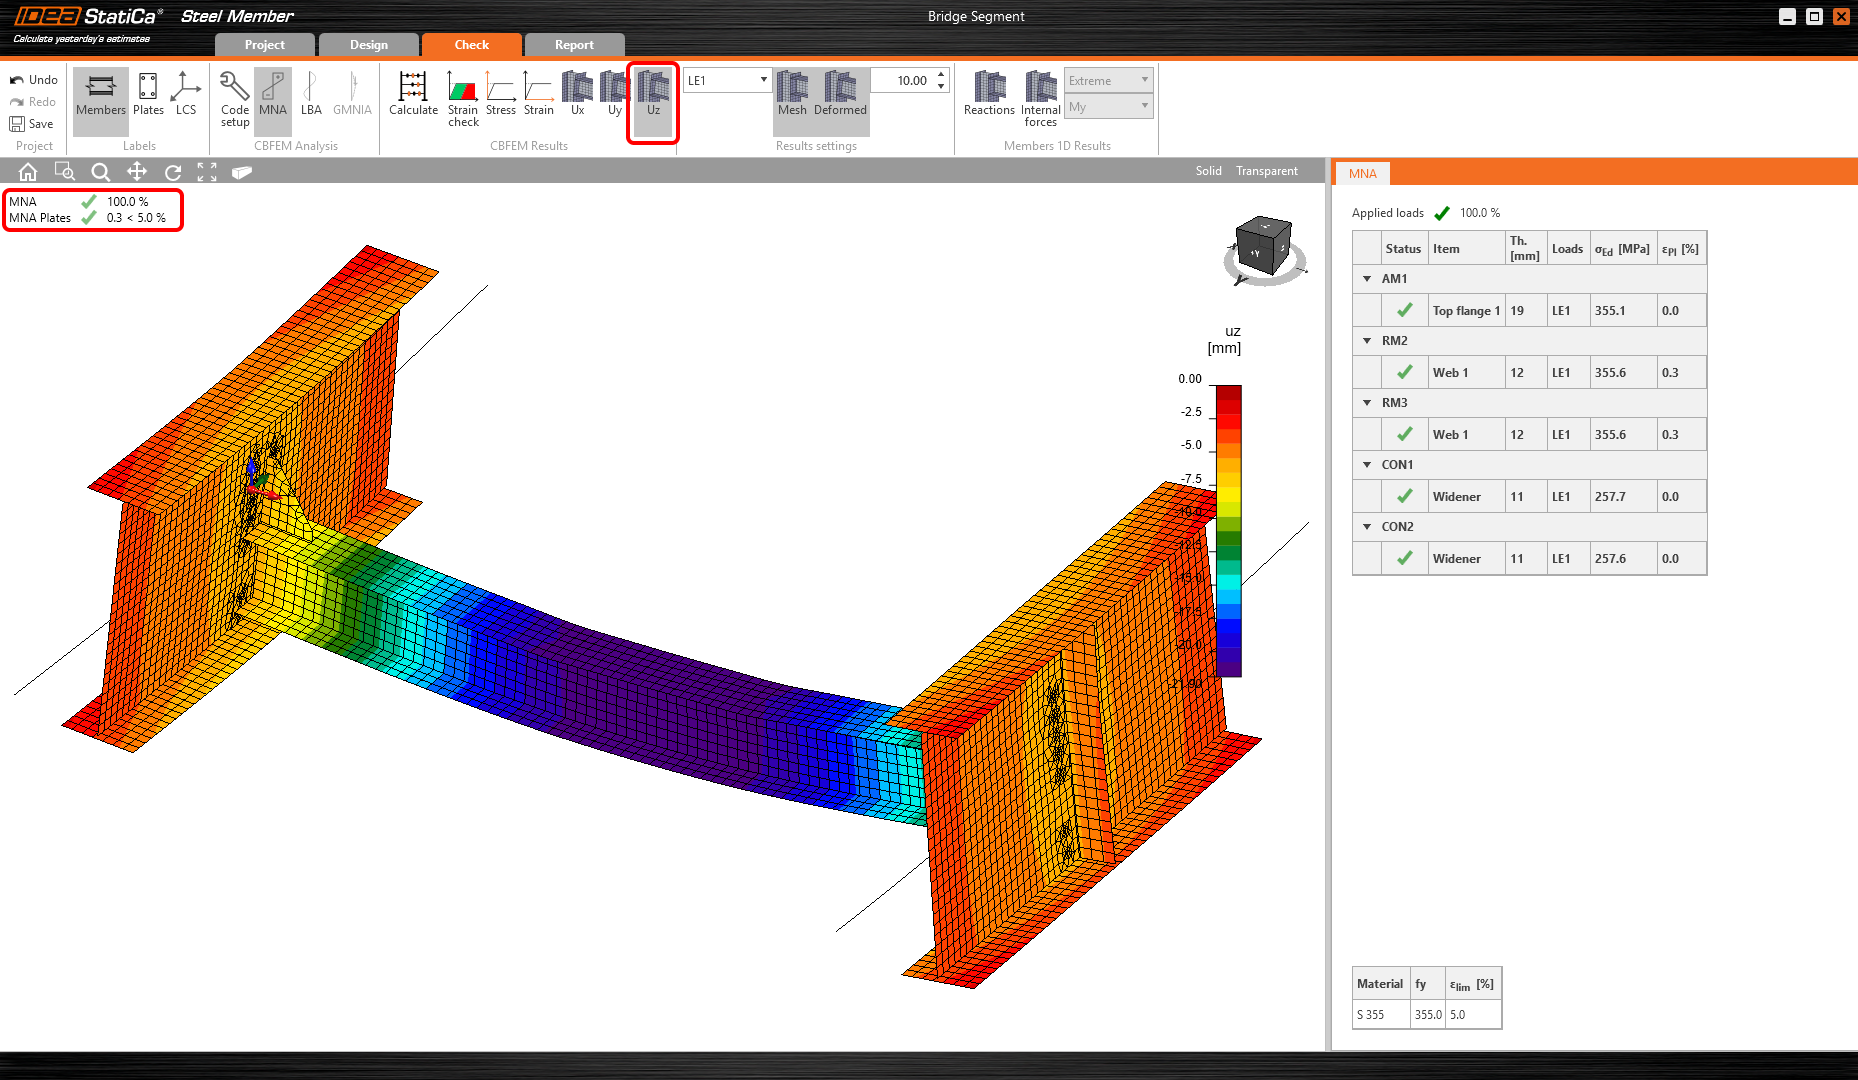Image resolution: width=1858 pixels, height=1080 pixels.
Task: Switch to the Report tab
Action: pos(575,44)
